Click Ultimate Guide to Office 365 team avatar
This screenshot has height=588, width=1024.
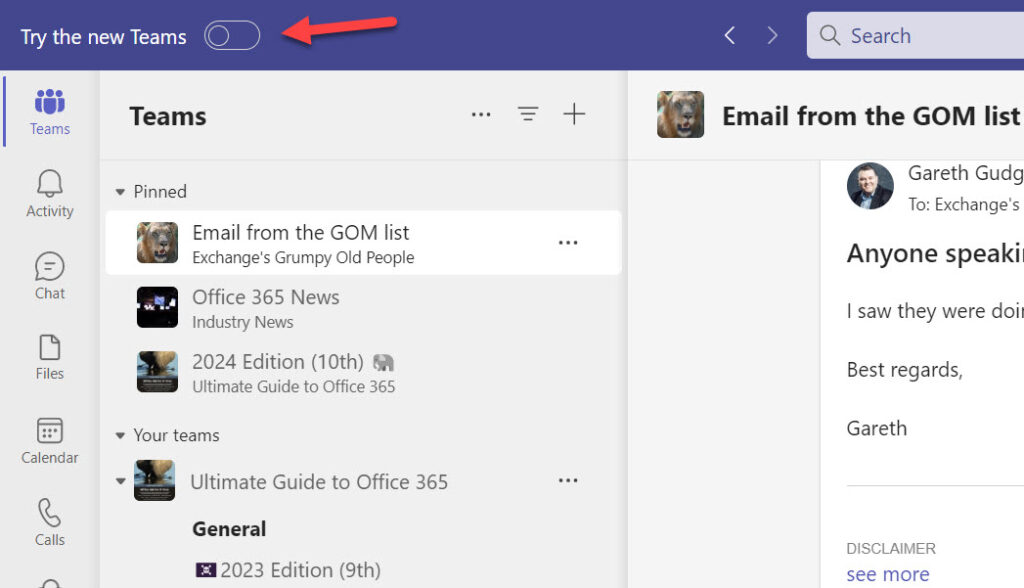pyautogui.click(x=155, y=480)
